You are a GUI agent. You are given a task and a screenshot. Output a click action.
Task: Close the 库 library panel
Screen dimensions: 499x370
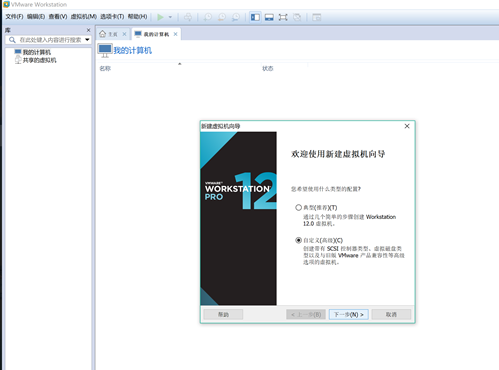click(x=88, y=30)
